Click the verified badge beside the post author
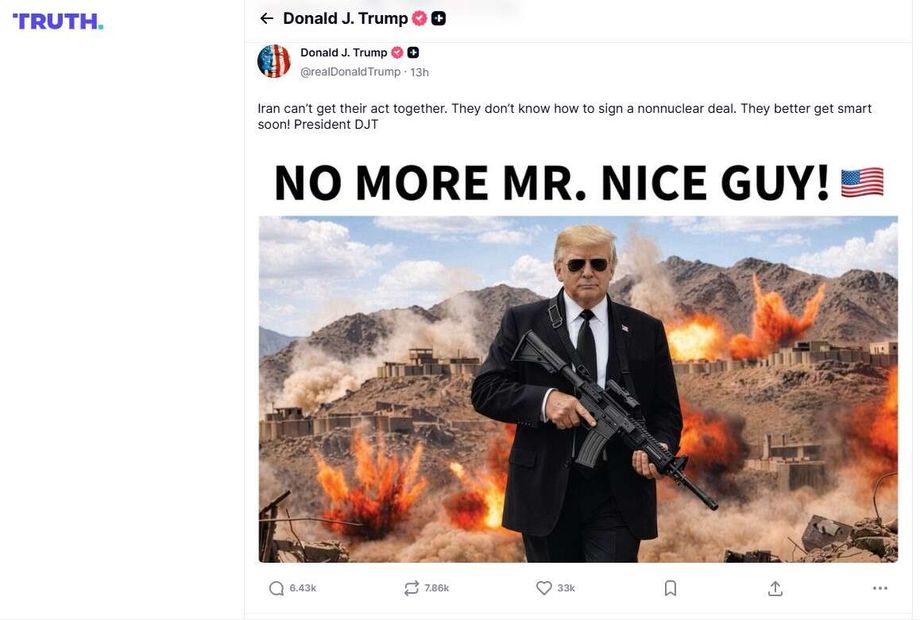 [397, 53]
